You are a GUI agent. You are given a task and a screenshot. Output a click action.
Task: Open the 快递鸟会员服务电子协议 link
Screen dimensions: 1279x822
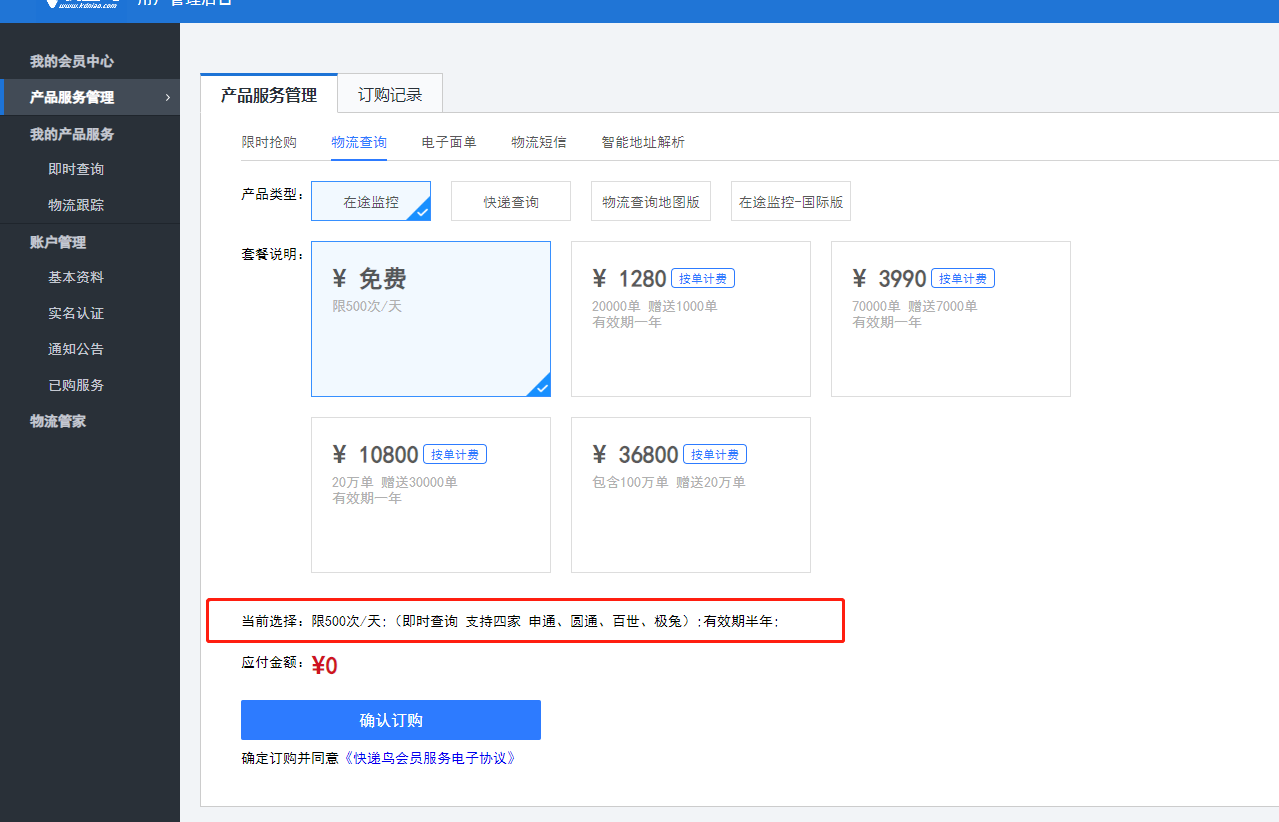(430, 758)
